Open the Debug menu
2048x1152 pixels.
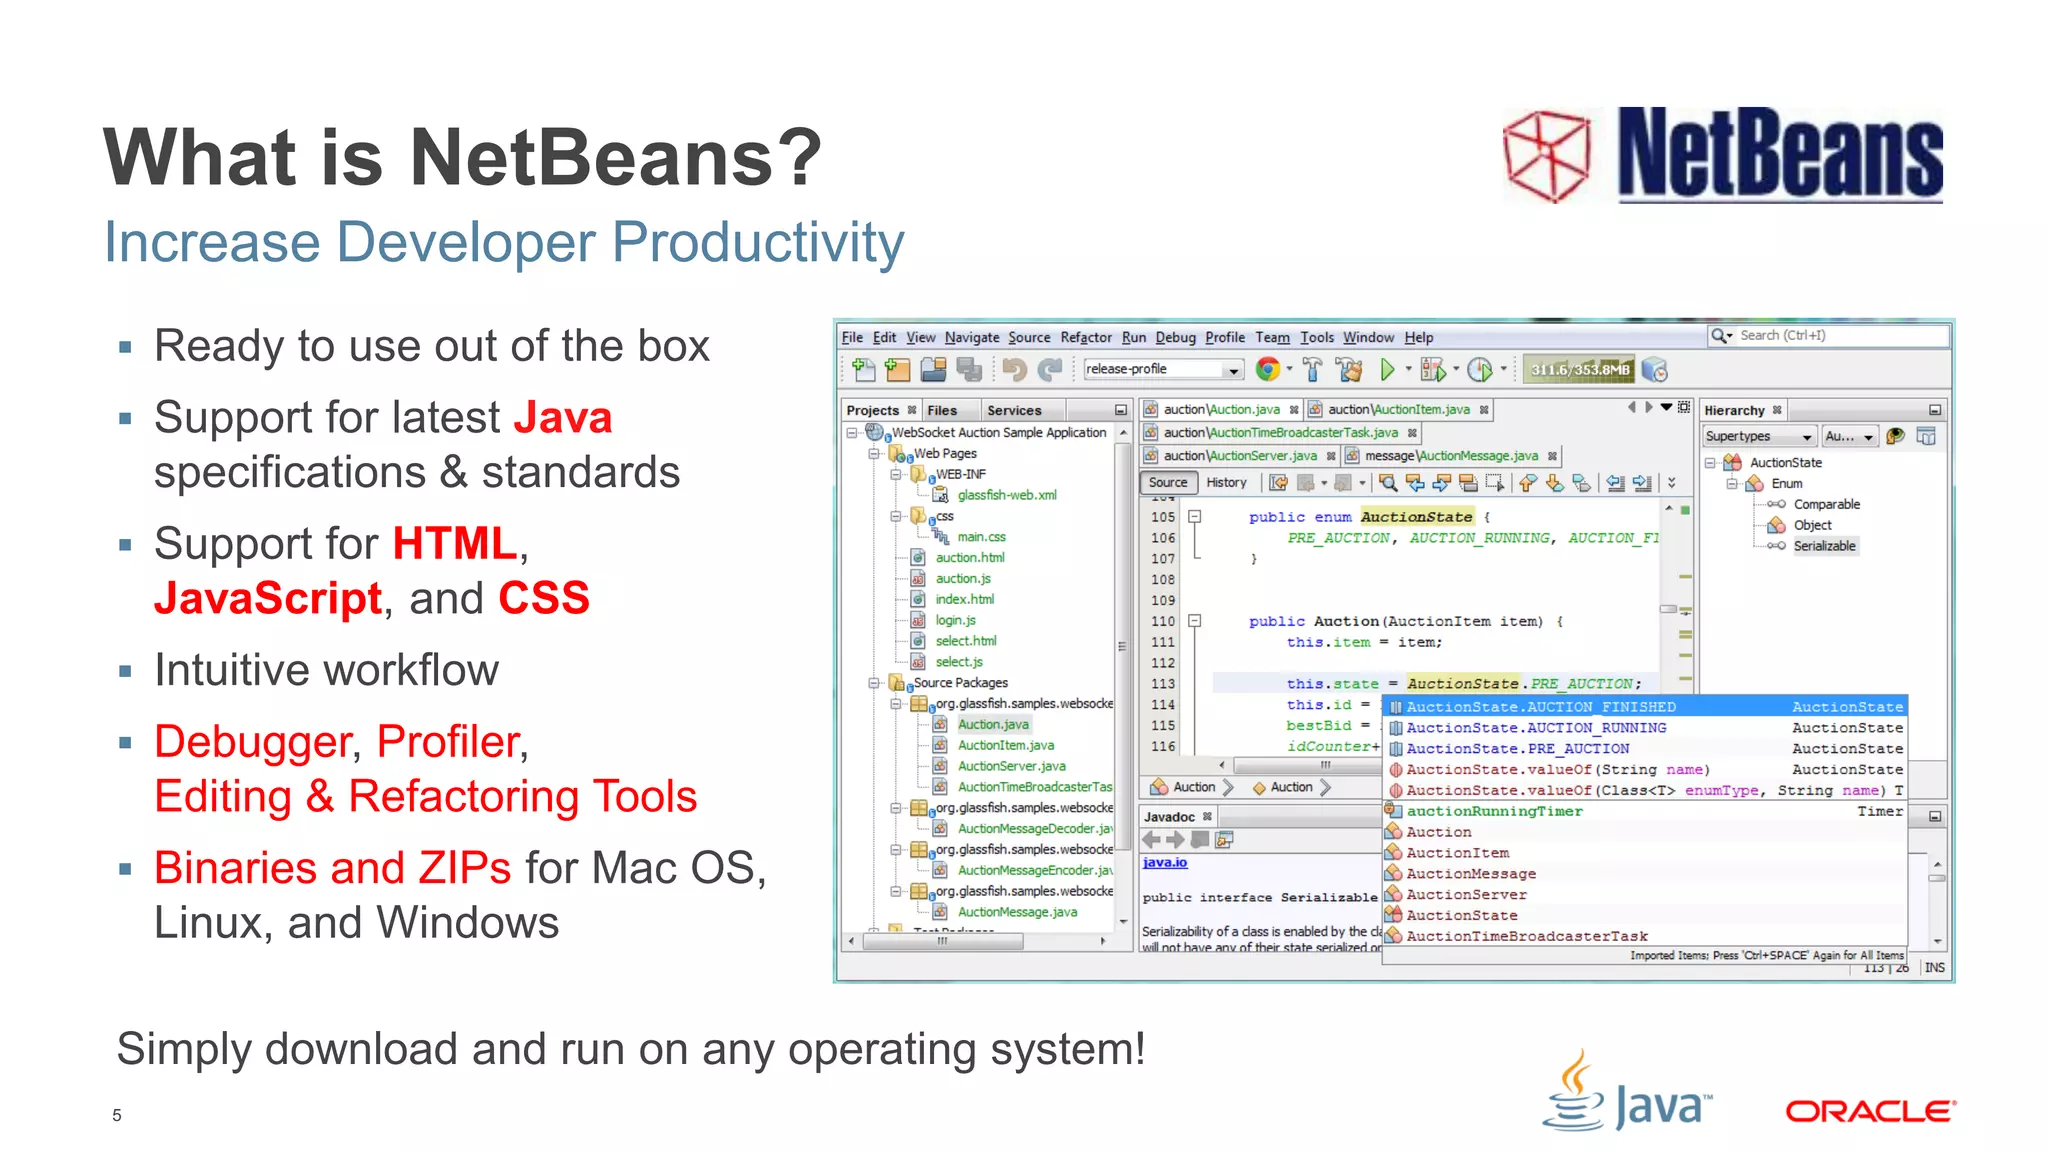pyautogui.click(x=1175, y=338)
